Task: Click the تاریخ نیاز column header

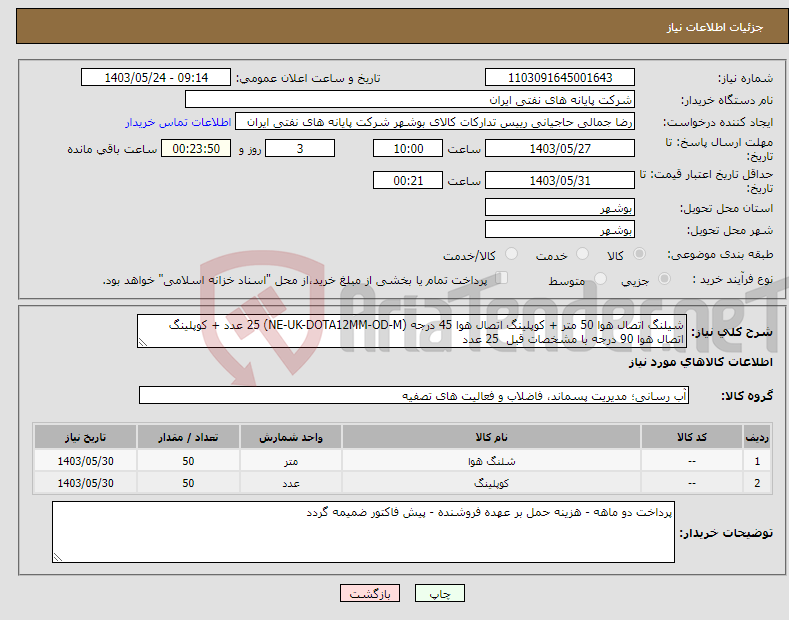Action: (x=86, y=437)
